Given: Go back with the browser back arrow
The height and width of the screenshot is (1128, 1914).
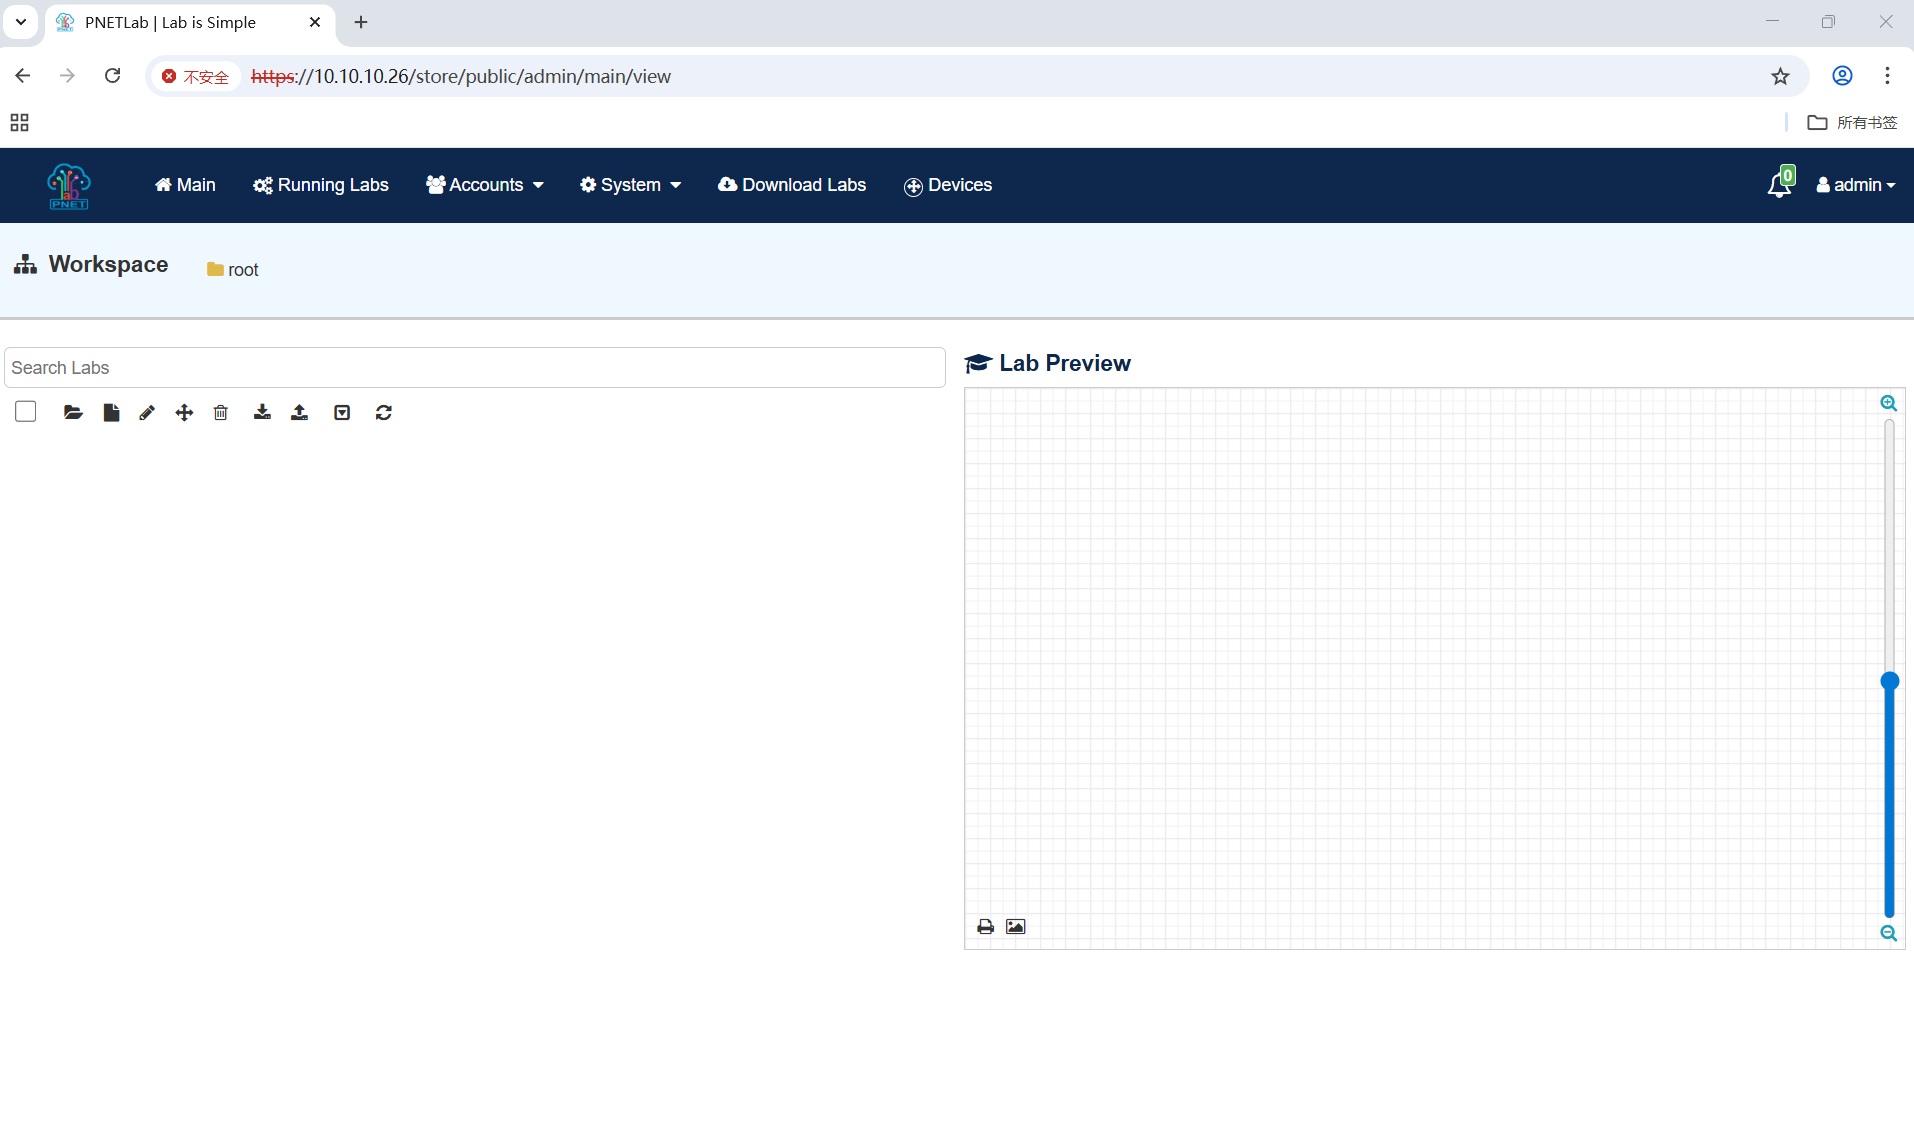Looking at the screenshot, I should (x=23, y=76).
